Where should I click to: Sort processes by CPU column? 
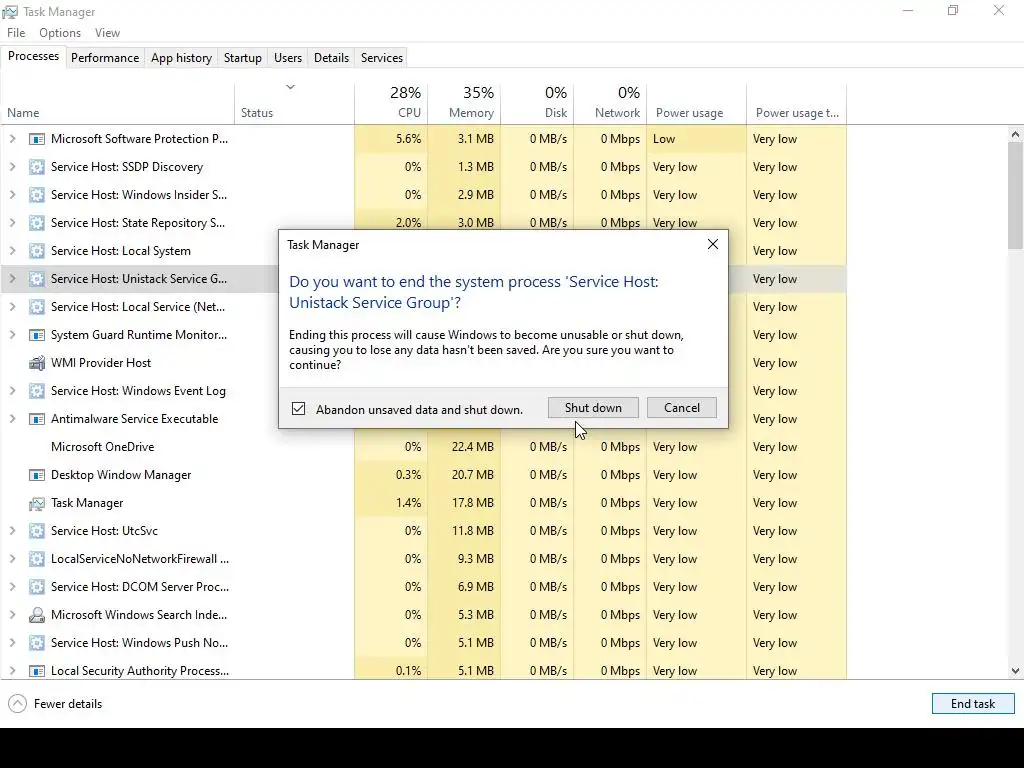point(391,103)
